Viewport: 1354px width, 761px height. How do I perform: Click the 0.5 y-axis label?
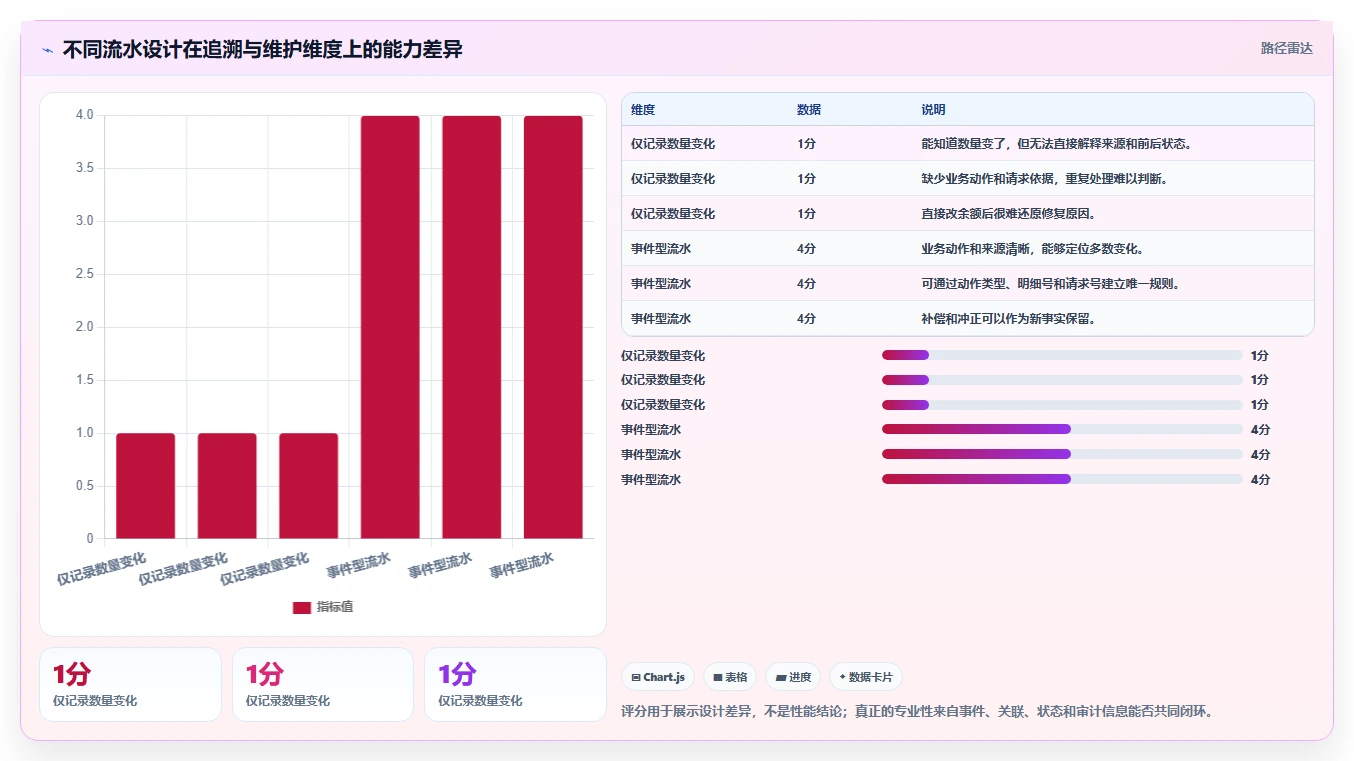pyautogui.click(x=85, y=486)
